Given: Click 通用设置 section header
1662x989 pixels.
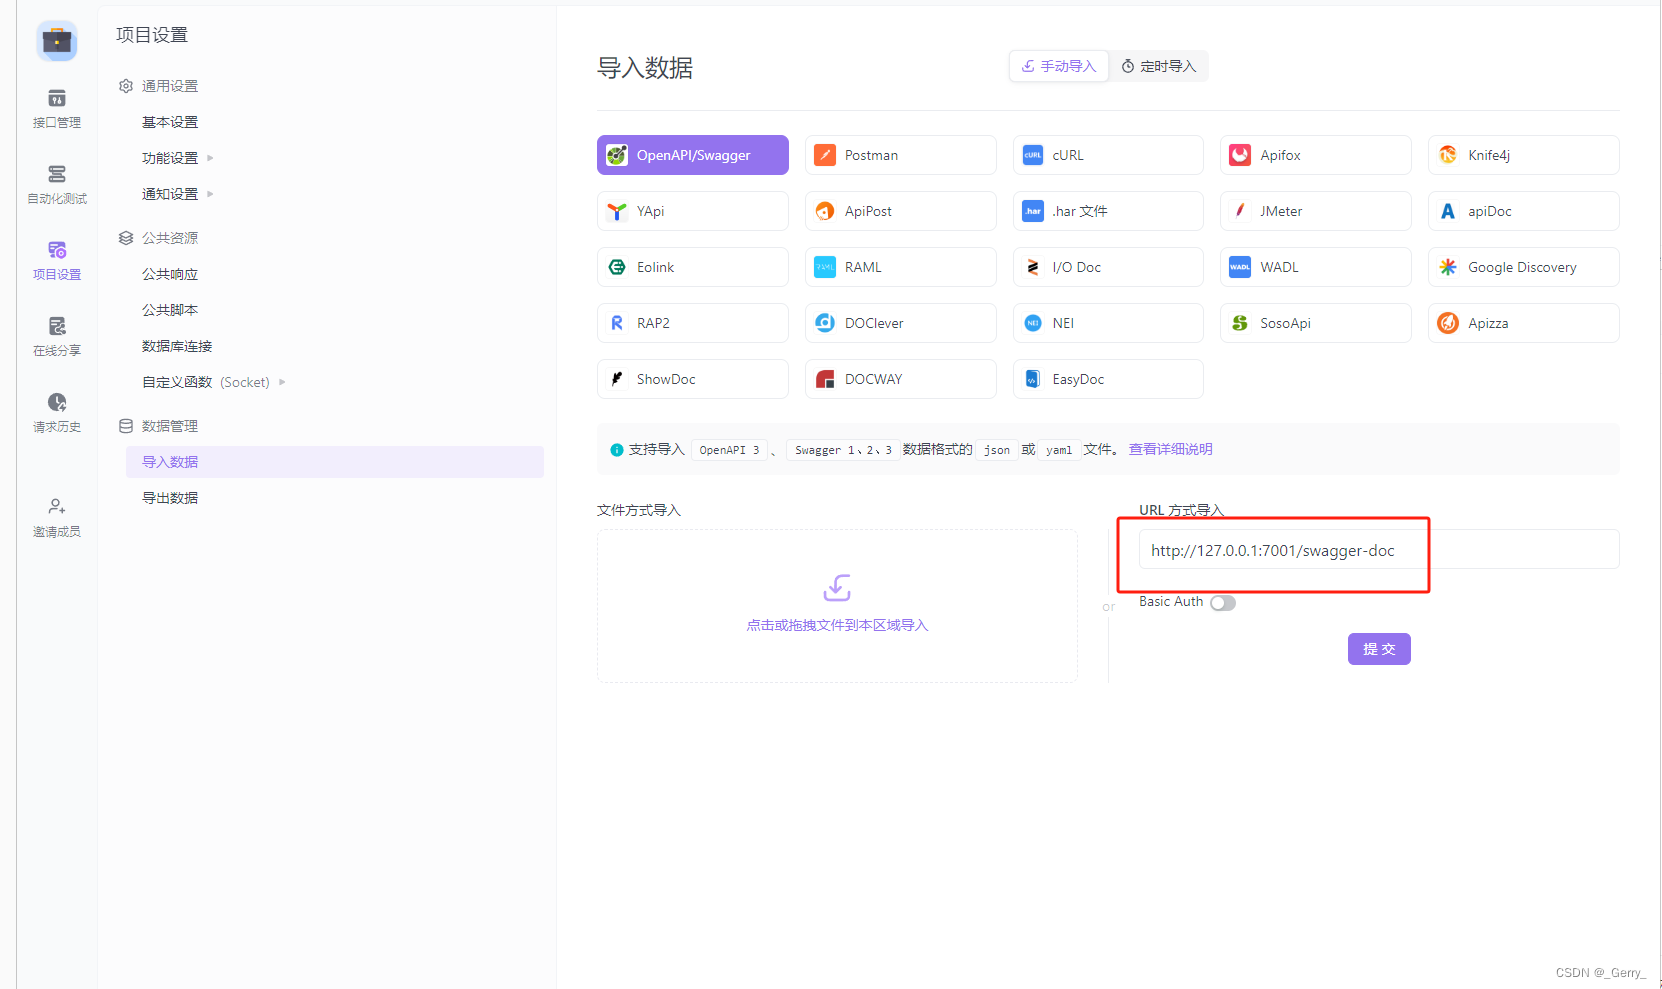Looking at the screenshot, I should coord(159,86).
